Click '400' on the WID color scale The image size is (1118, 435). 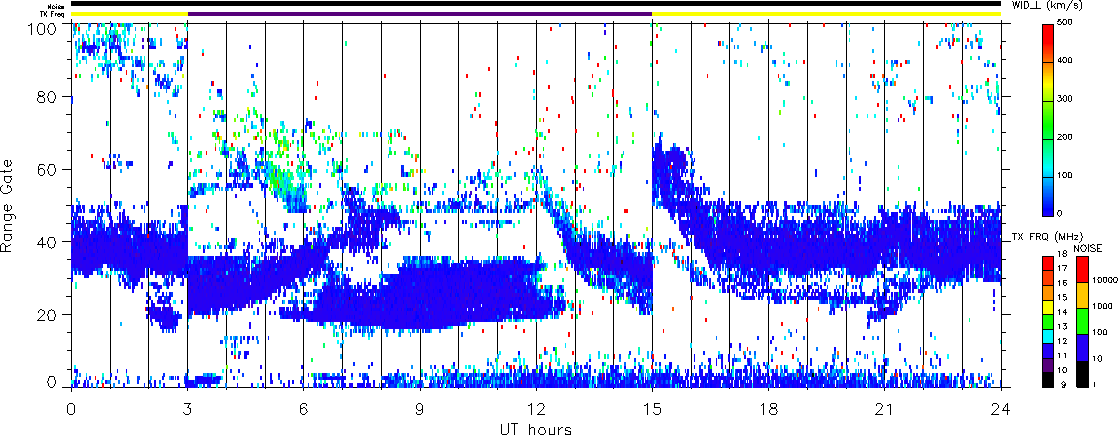pyautogui.click(x=1065, y=63)
